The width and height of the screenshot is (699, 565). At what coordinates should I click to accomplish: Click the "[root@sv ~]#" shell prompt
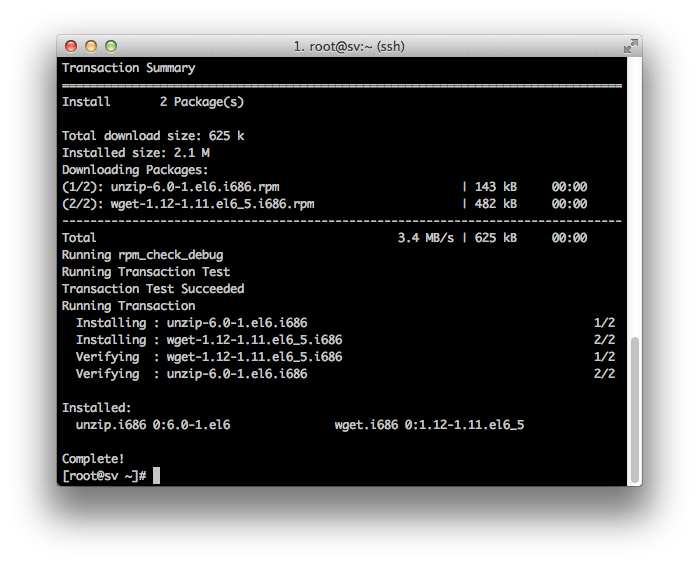point(104,476)
